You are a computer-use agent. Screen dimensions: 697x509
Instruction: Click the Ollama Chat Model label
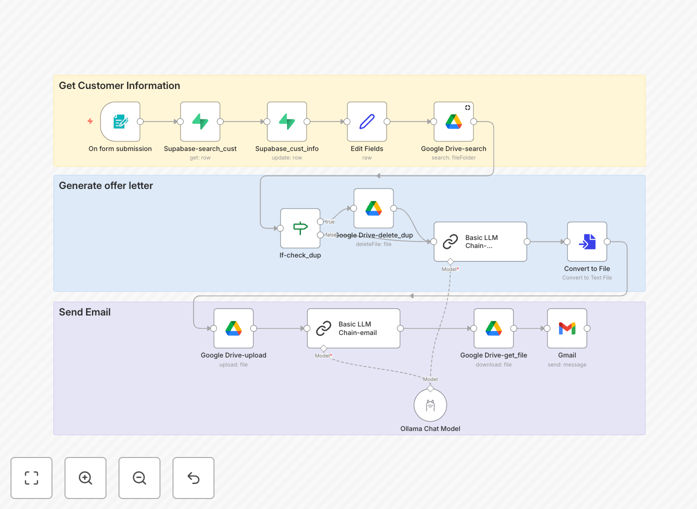(x=430, y=429)
